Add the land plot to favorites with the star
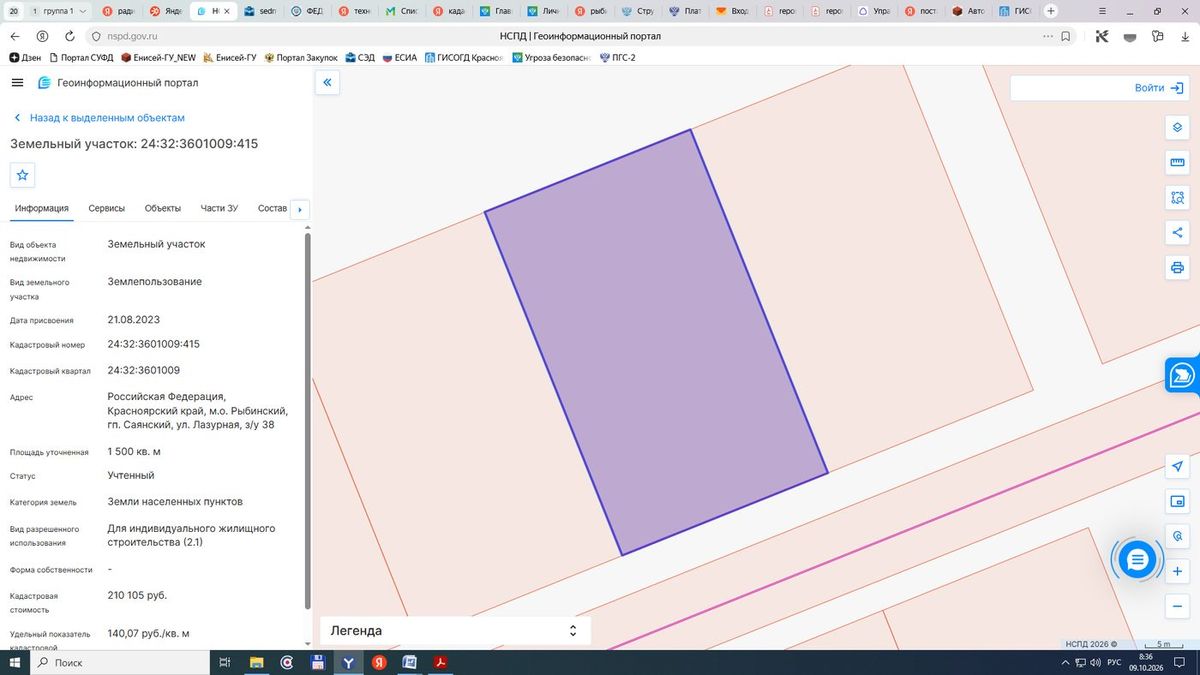1200x675 pixels. 22,175
